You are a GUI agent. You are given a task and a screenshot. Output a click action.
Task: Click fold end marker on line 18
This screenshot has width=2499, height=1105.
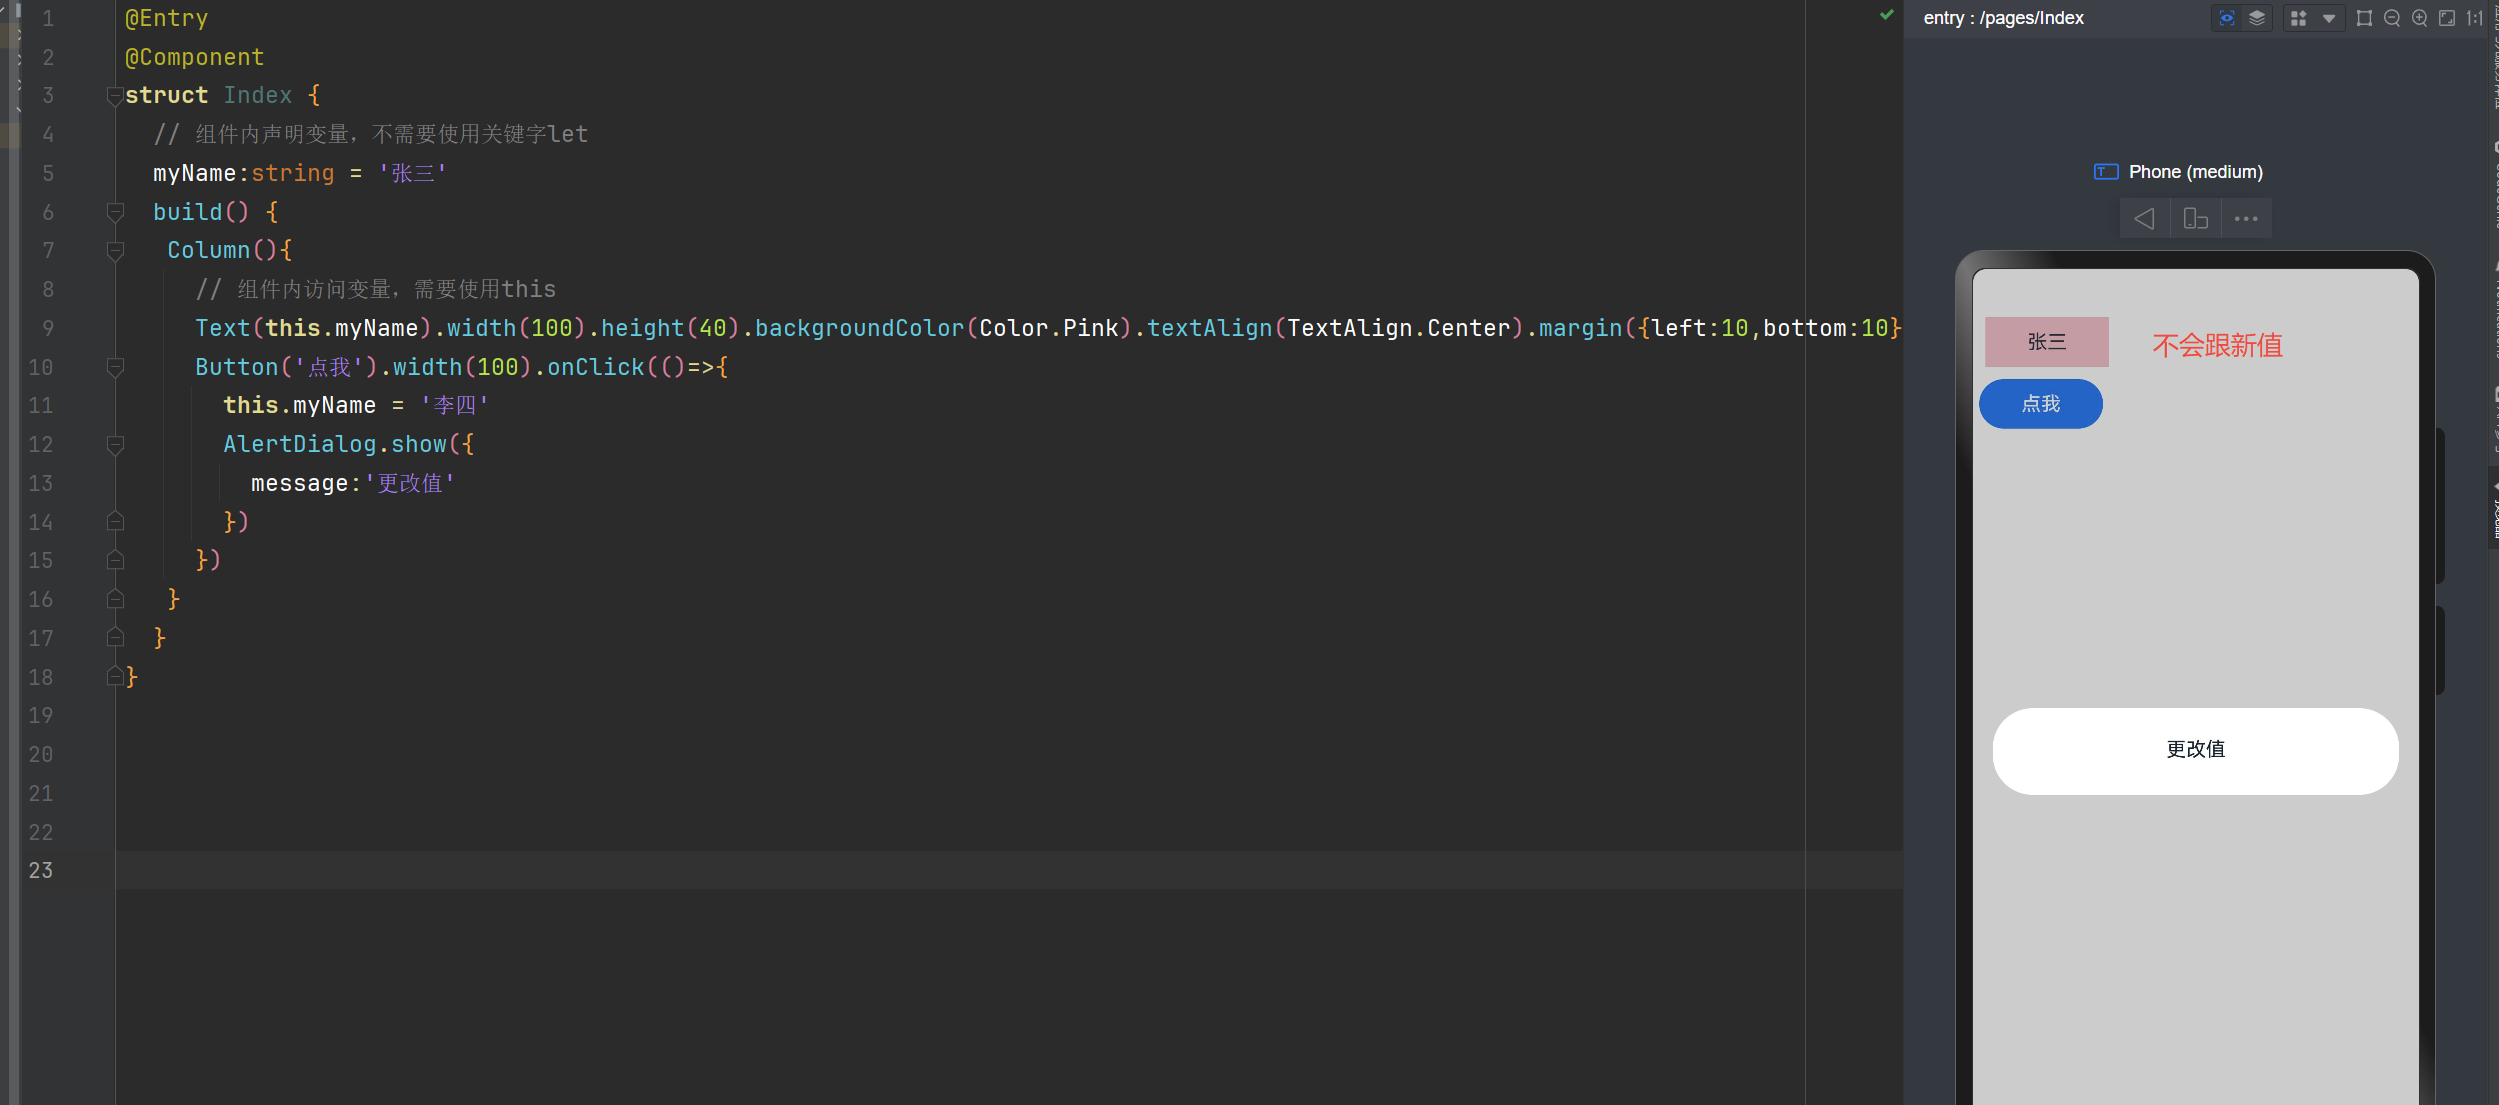click(115, 677)
